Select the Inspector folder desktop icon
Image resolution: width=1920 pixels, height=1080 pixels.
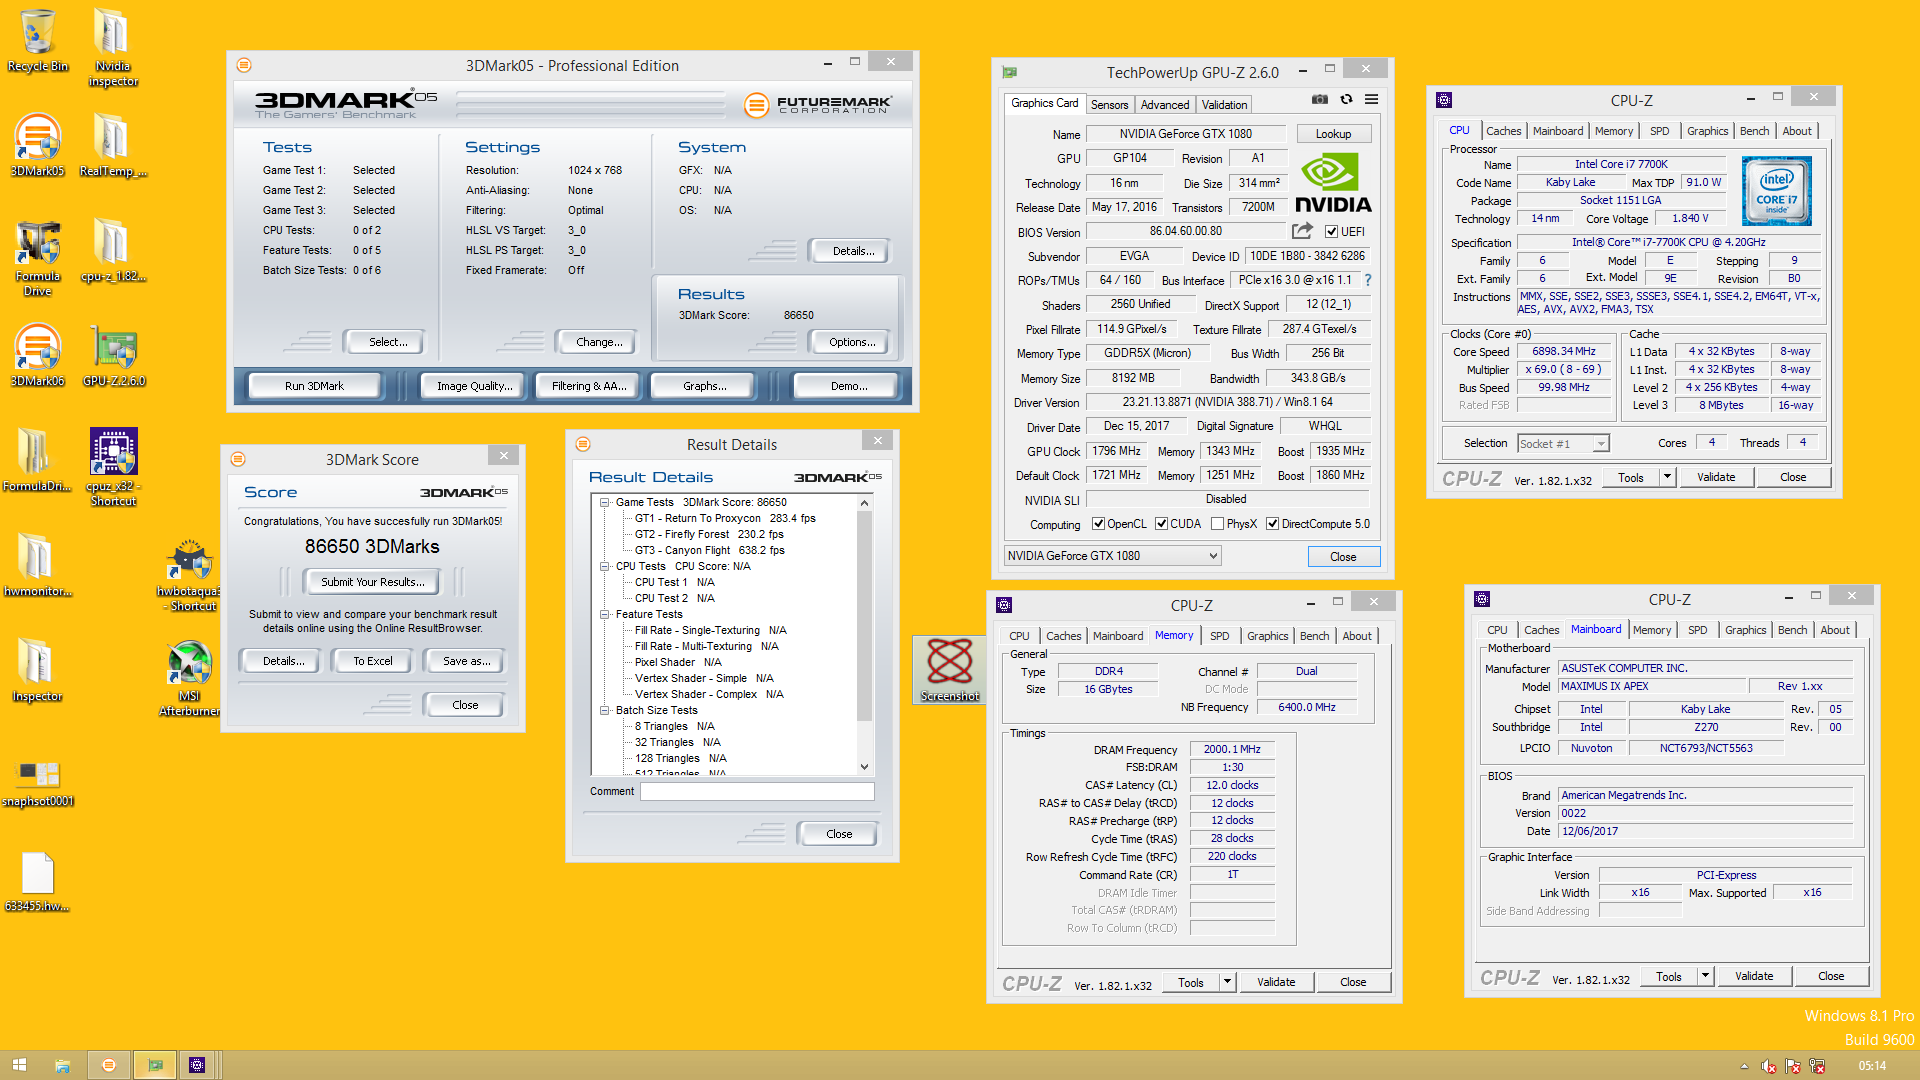(x=37, y=670)
